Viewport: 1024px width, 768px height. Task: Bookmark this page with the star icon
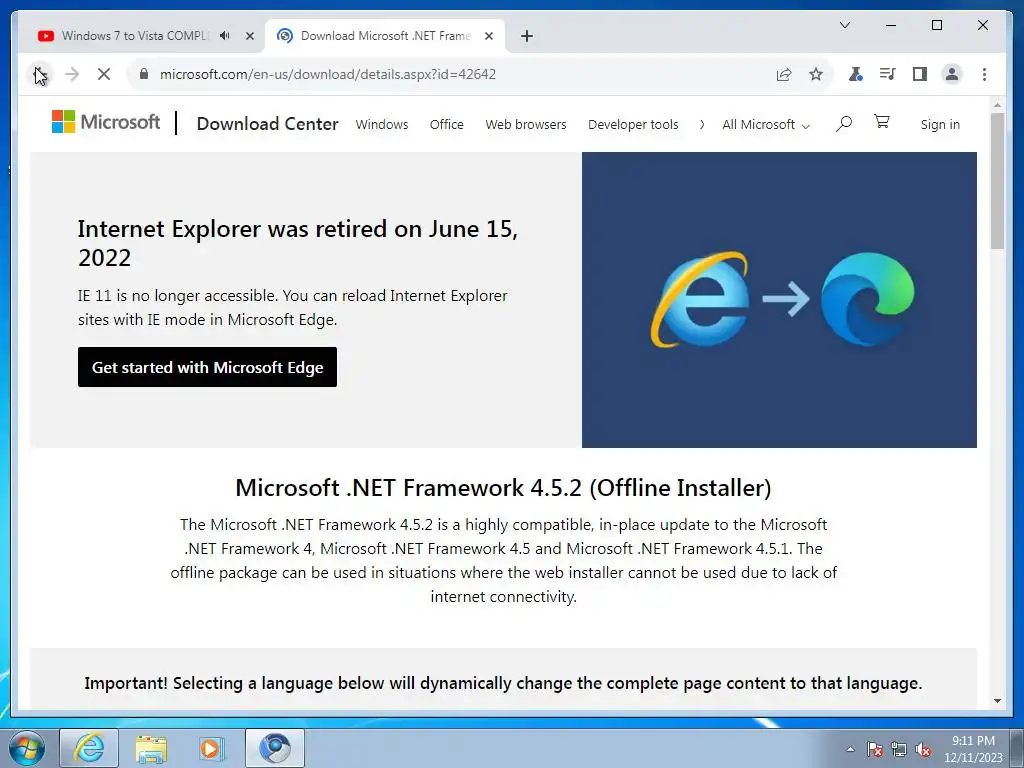pyautogui.click(x=816, y=74)
